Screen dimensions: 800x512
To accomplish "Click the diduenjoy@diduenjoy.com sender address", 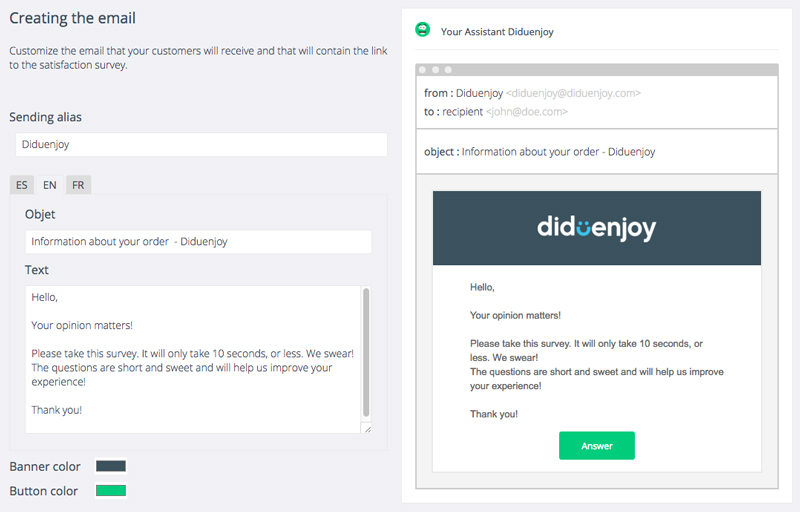I will (573, 93).
